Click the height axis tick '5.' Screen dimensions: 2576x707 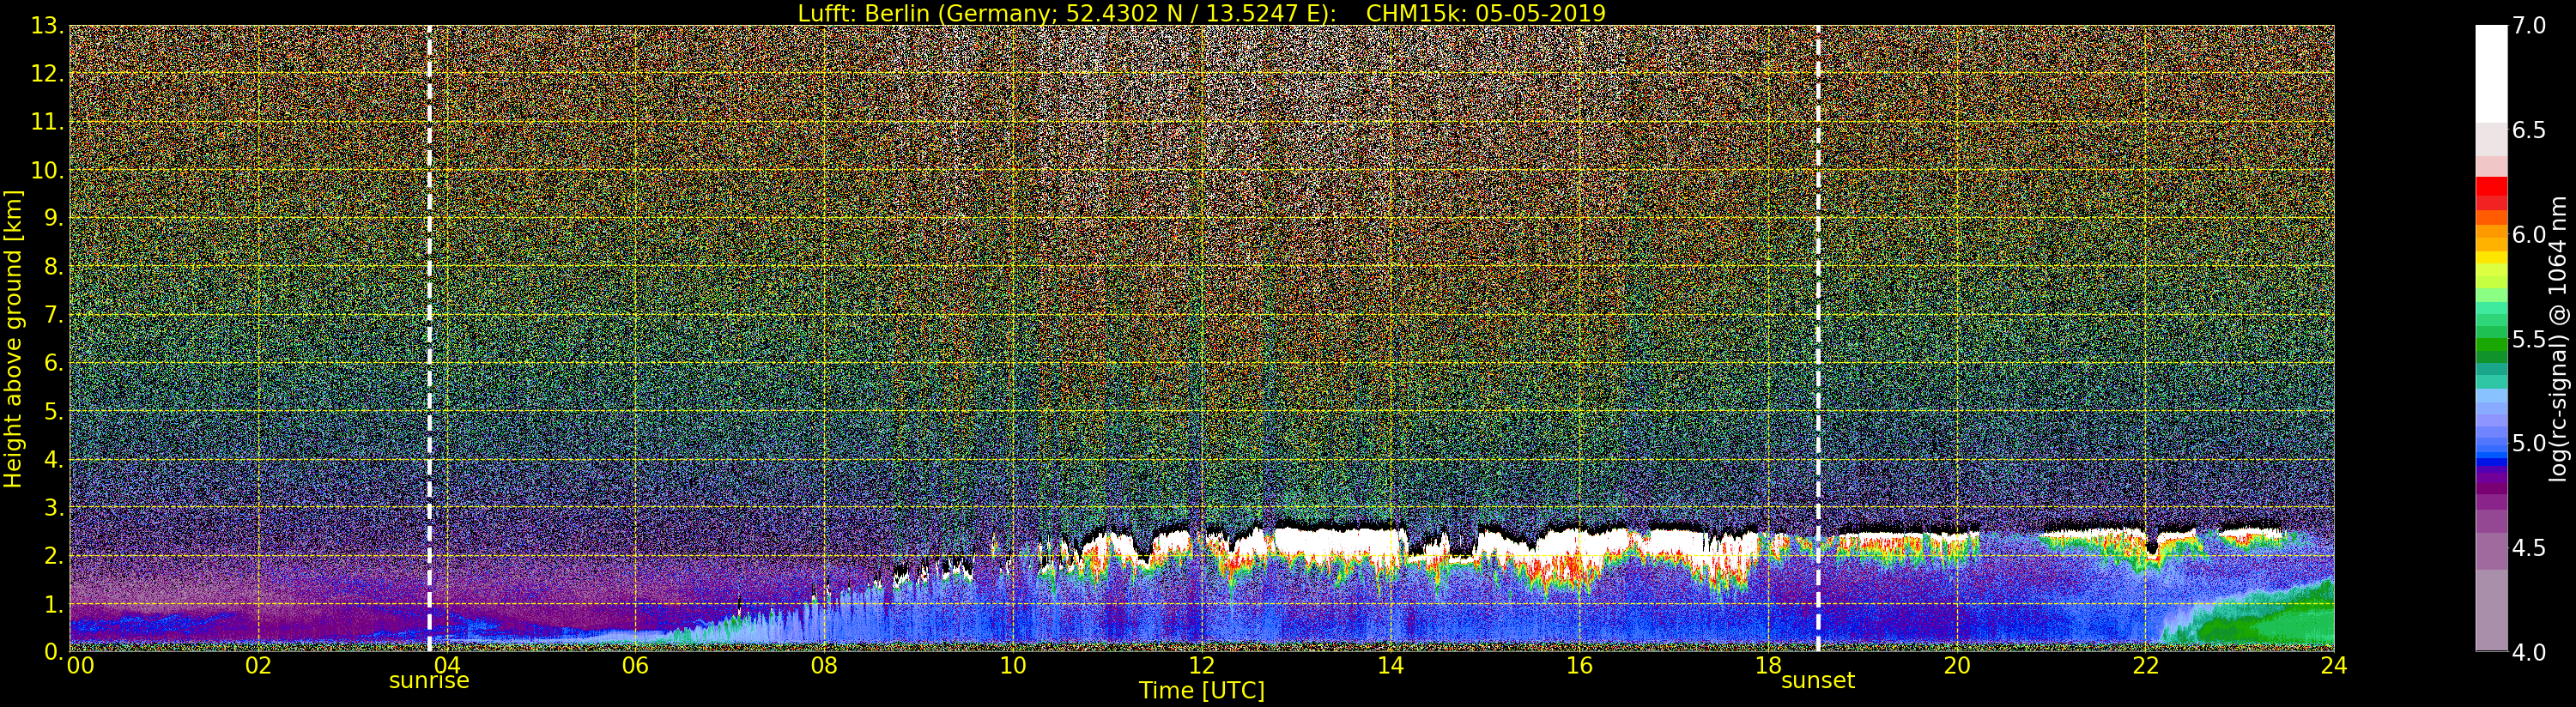click(54, 411)
